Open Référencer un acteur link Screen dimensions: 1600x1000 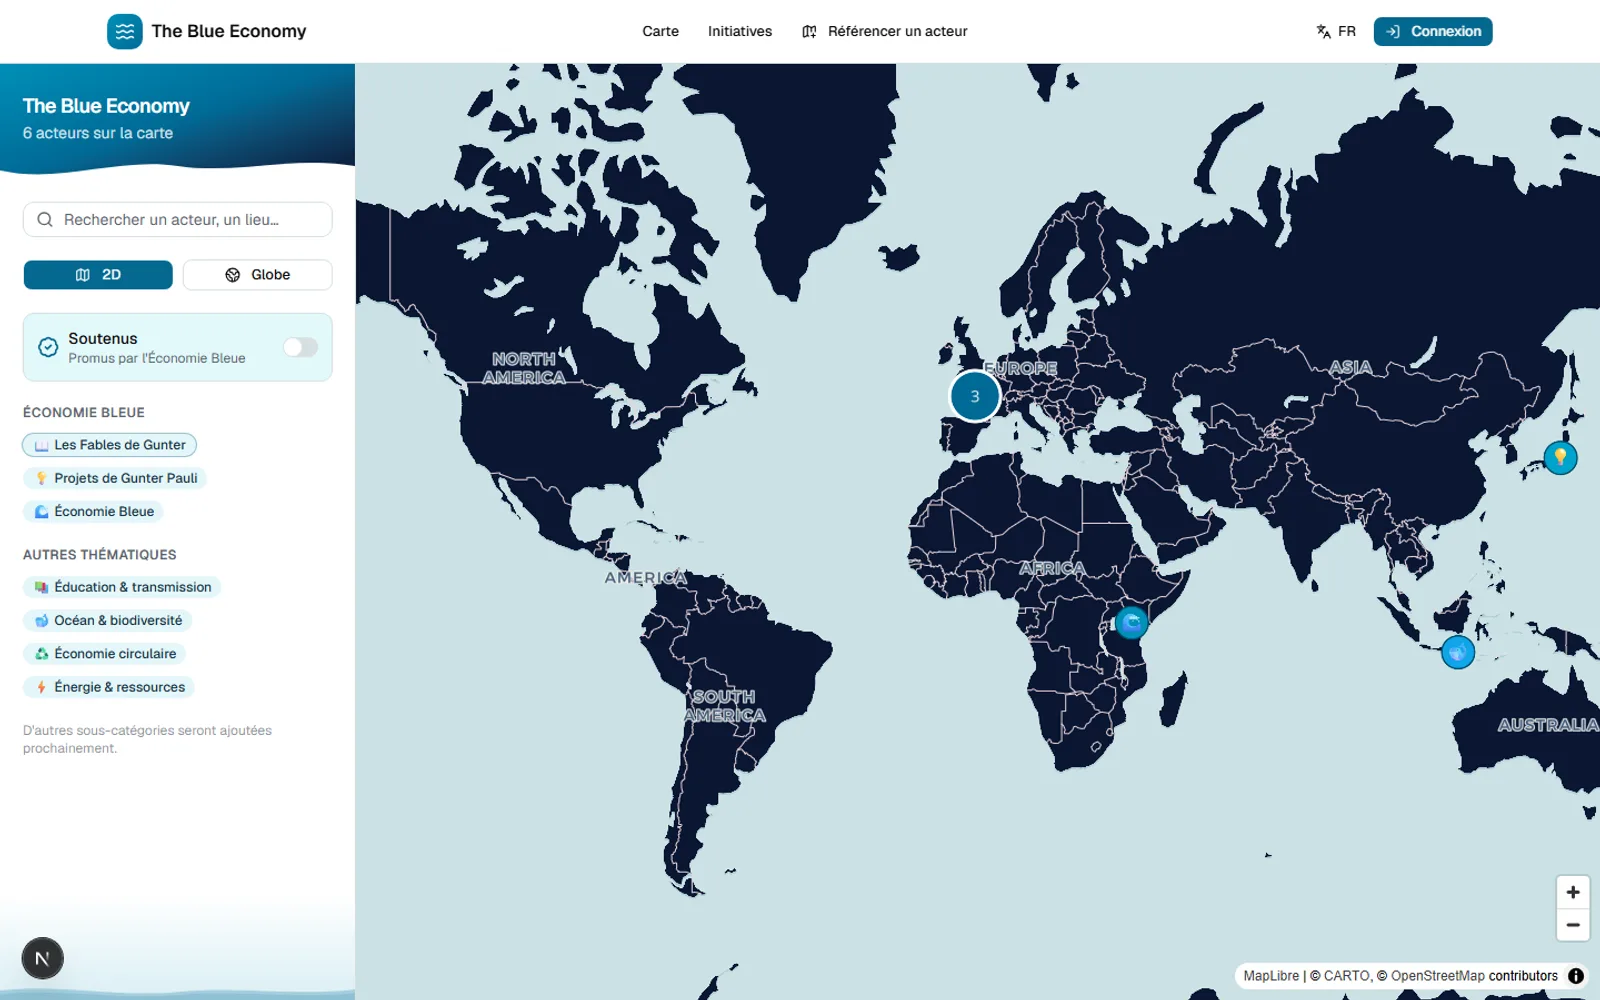[x=885, y=31]
